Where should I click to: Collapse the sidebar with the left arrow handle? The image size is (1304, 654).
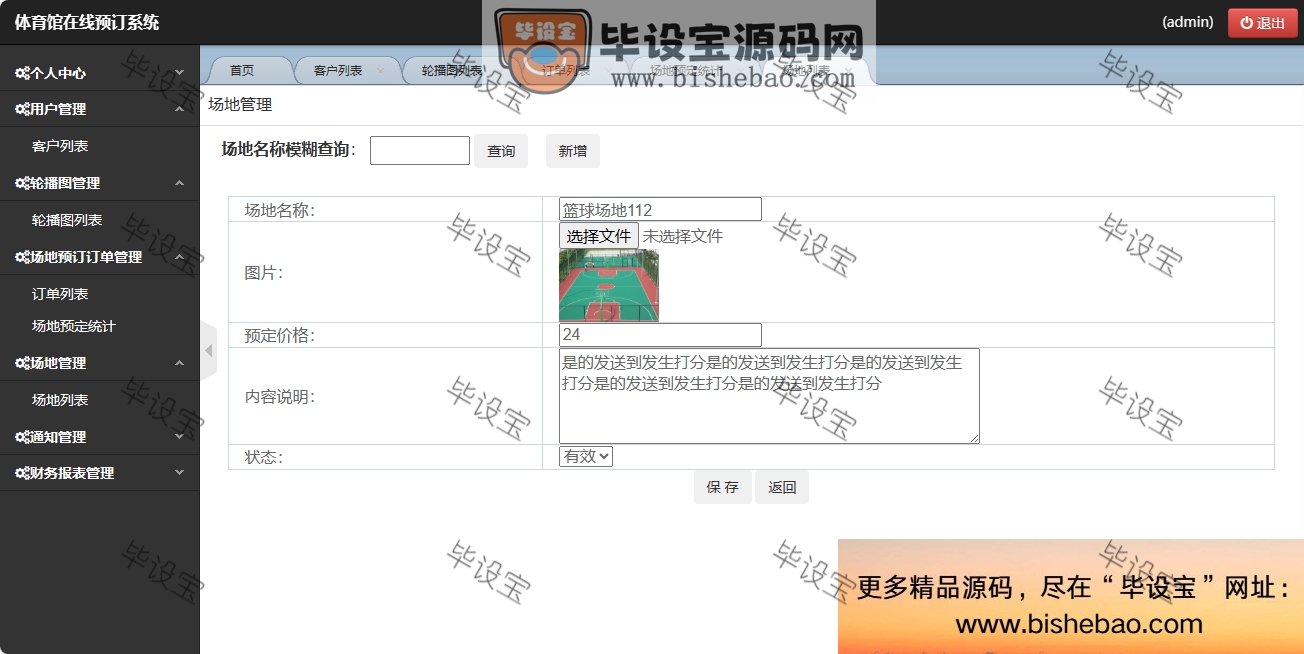pos(208,350)
